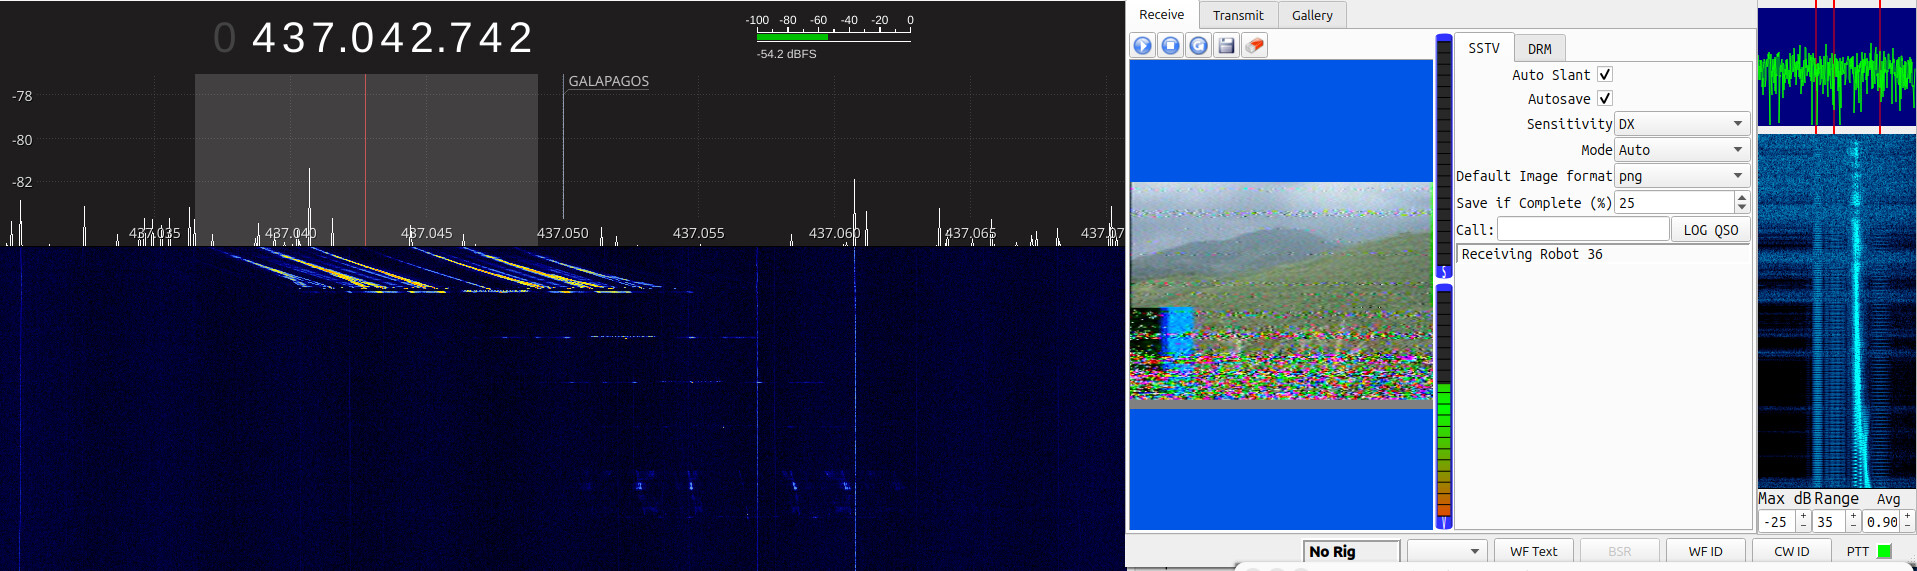
Task: Start SSTV receiving with the play icon
Action: (x=1143, y=45)
